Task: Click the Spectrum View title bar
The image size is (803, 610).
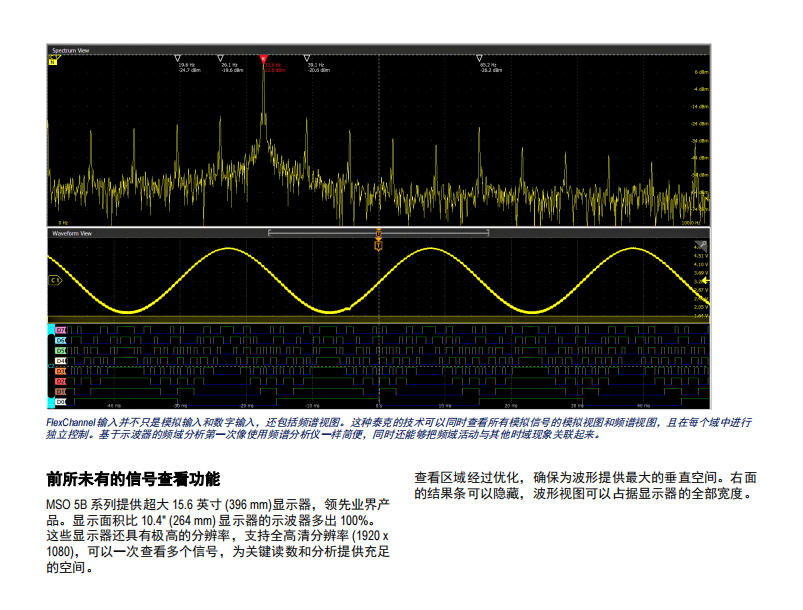Action: 378,50
